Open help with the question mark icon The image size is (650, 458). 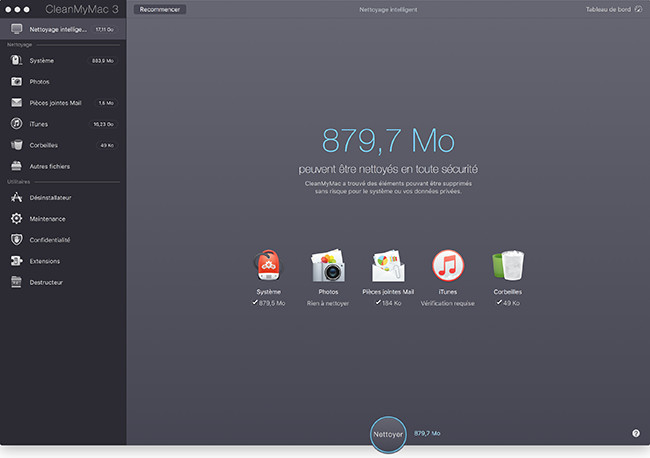(x=635, y=433)
